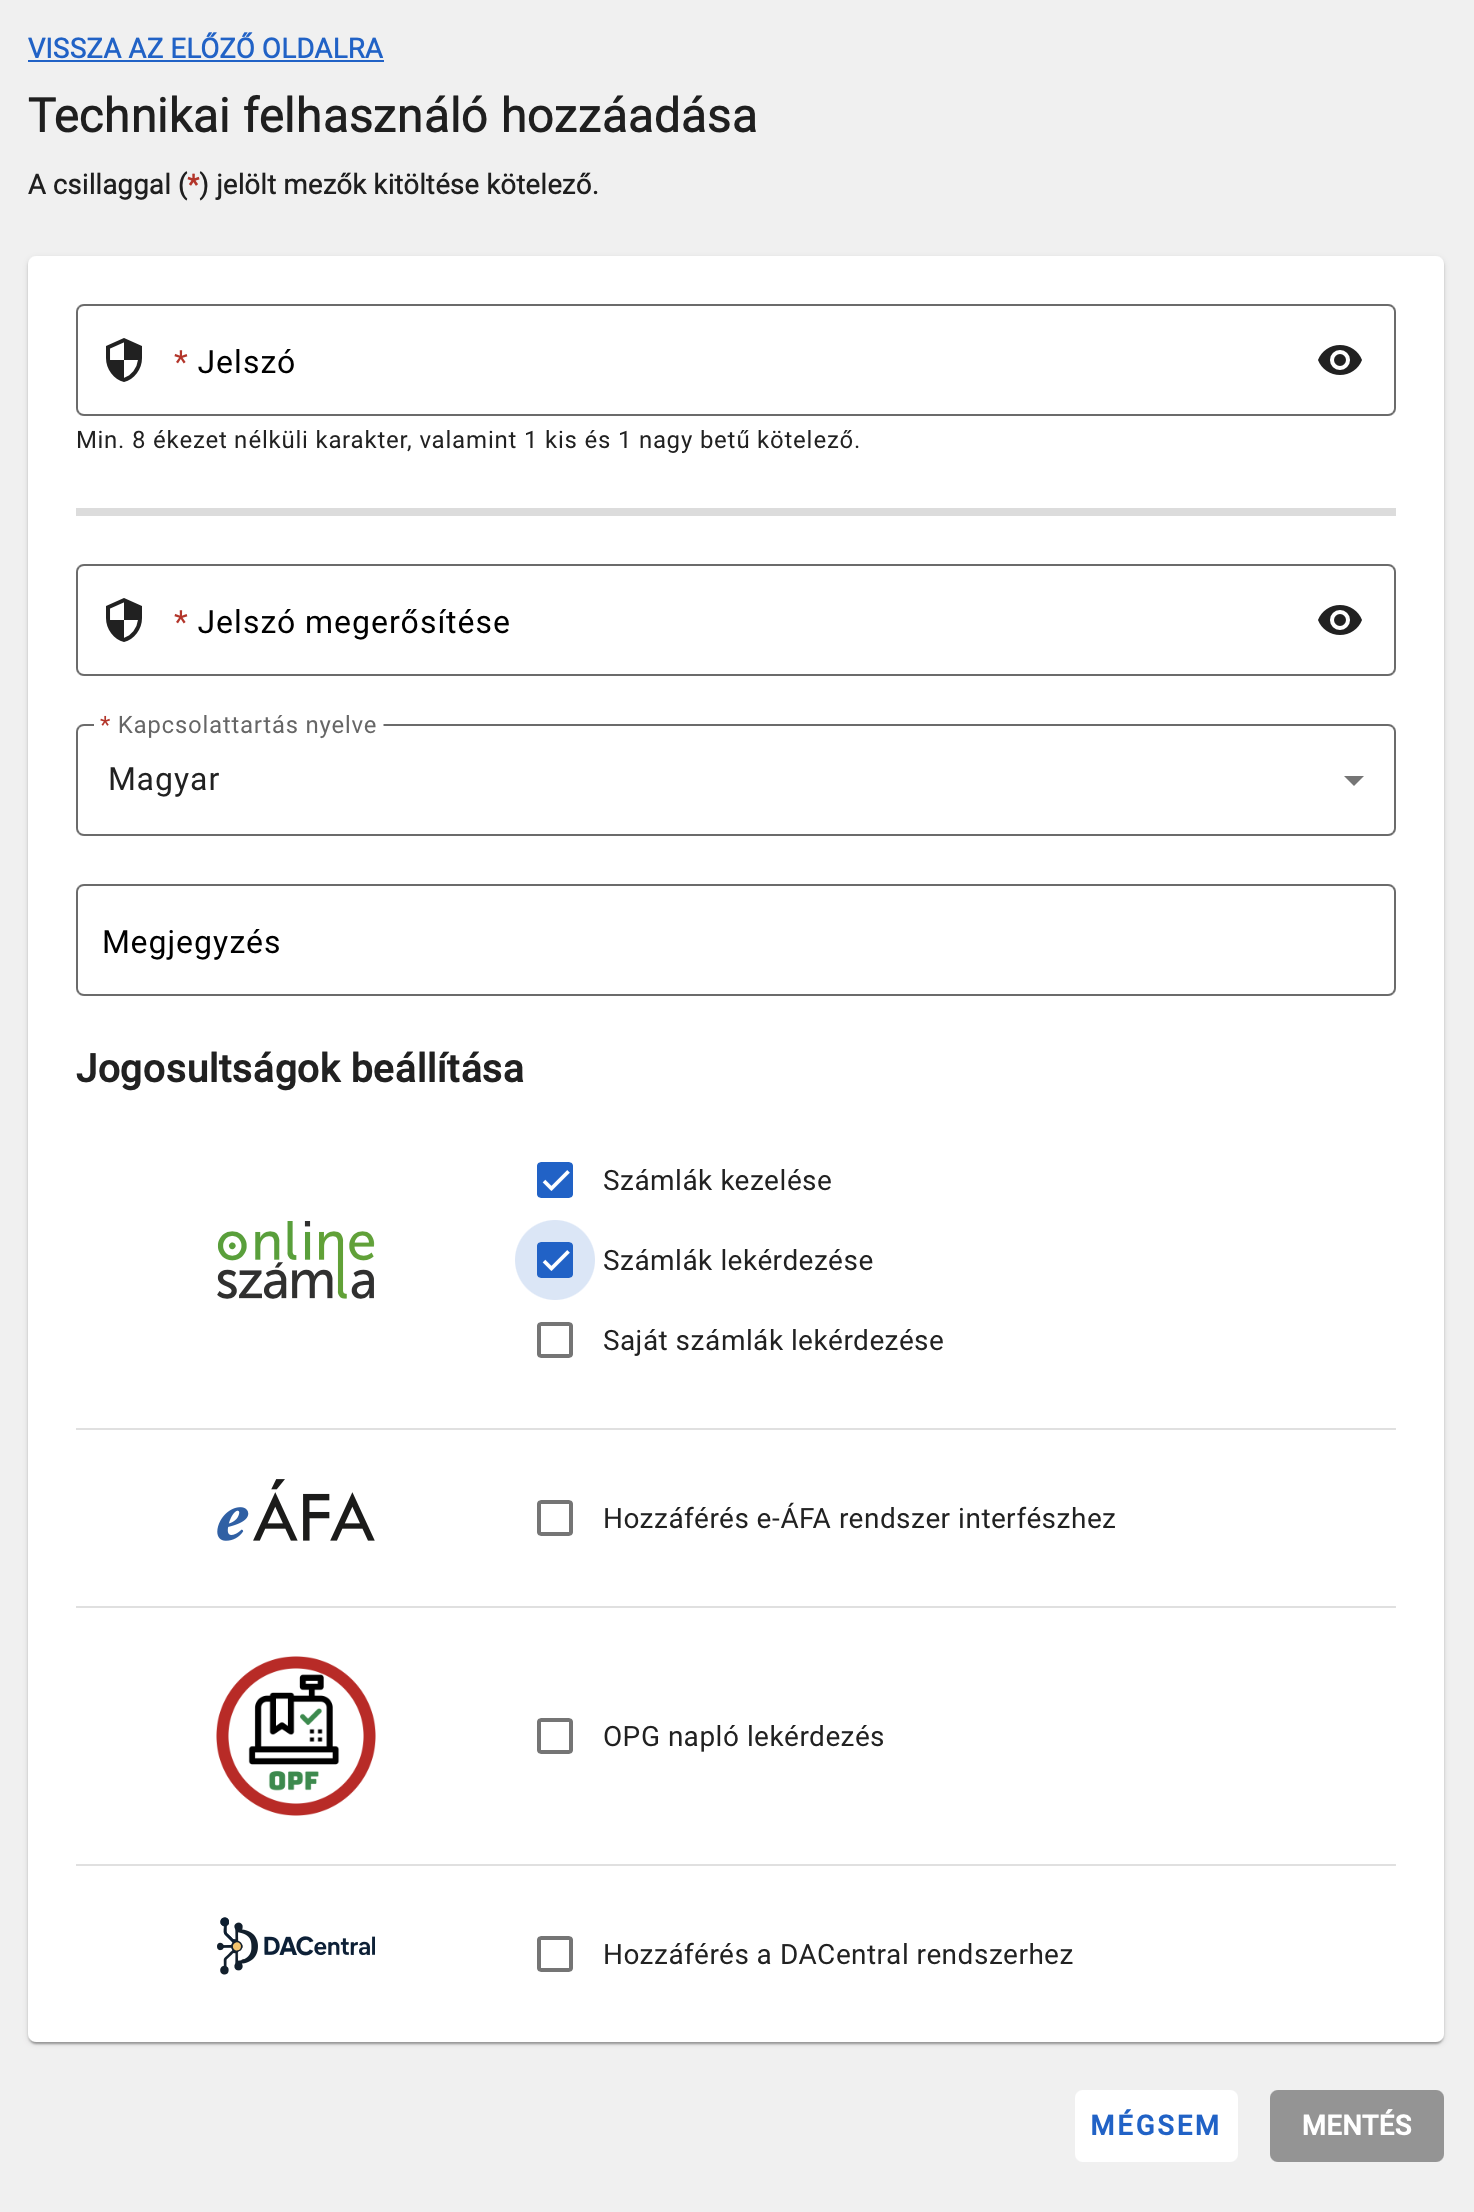Click the Mentés button
The height and width of the screenshot is (2212, 1474).
click(1357, 2125)
